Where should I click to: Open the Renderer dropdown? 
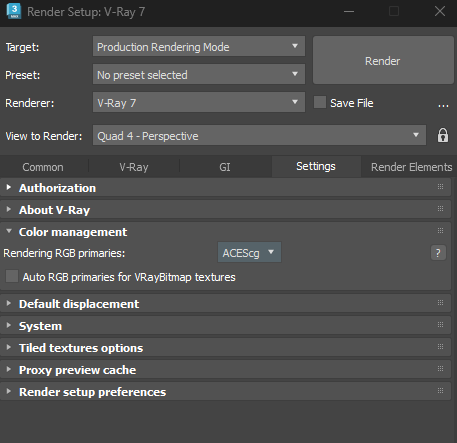tap(199, 102)
